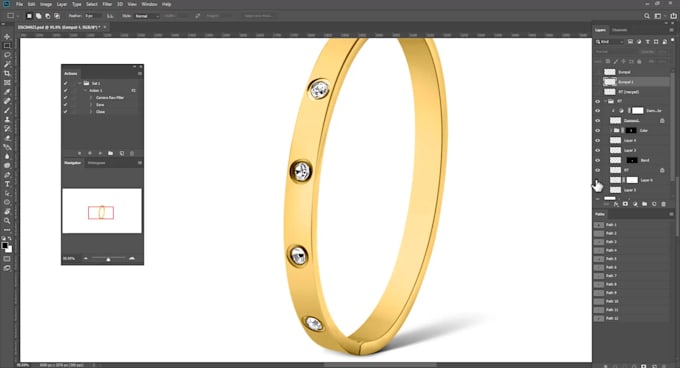680x368 pixels.
Task: Click the Add layer mask icon
Action: click(x=625, y=204)
